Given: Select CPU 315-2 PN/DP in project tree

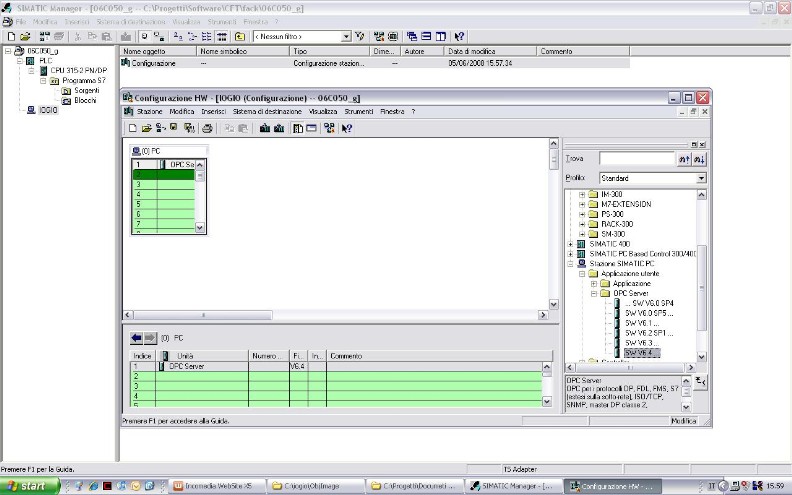Looking at the screenshot, I should (x=78, y=71).
